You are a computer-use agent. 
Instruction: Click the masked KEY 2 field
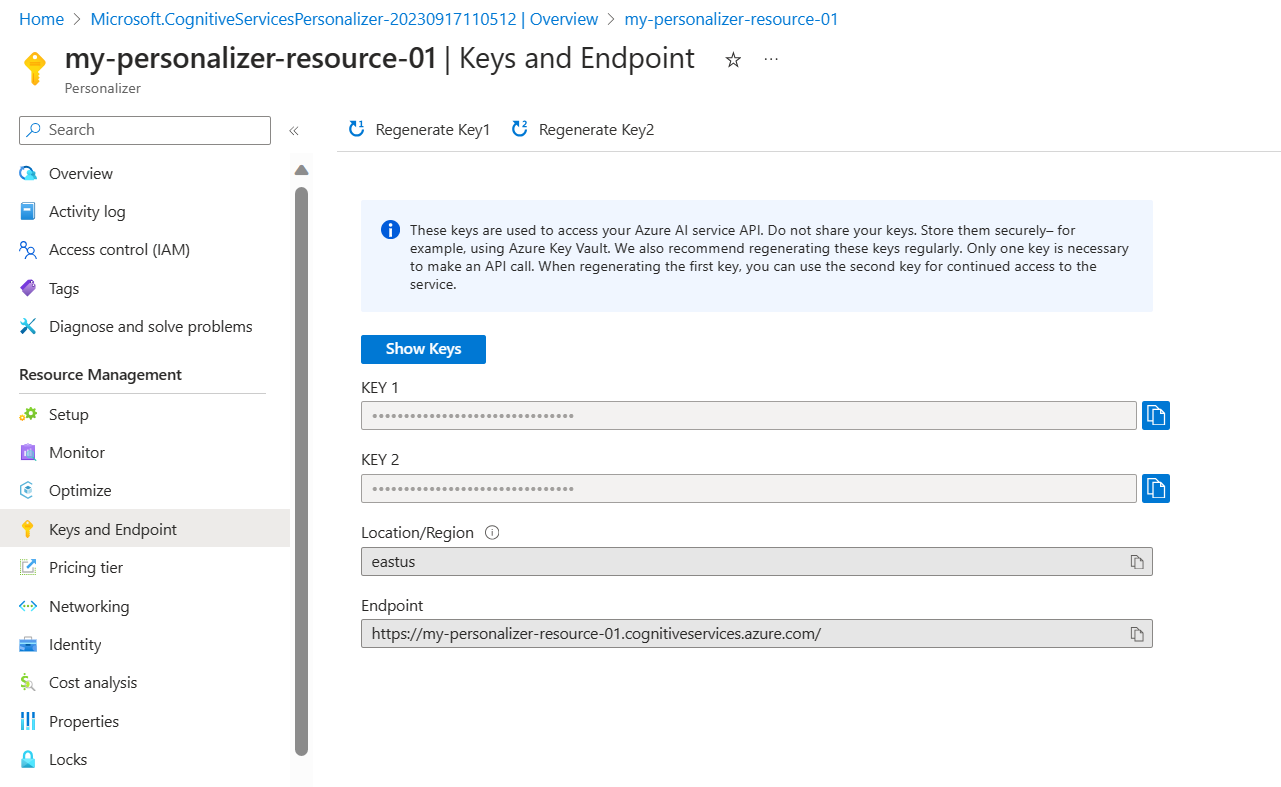point(748,488)
